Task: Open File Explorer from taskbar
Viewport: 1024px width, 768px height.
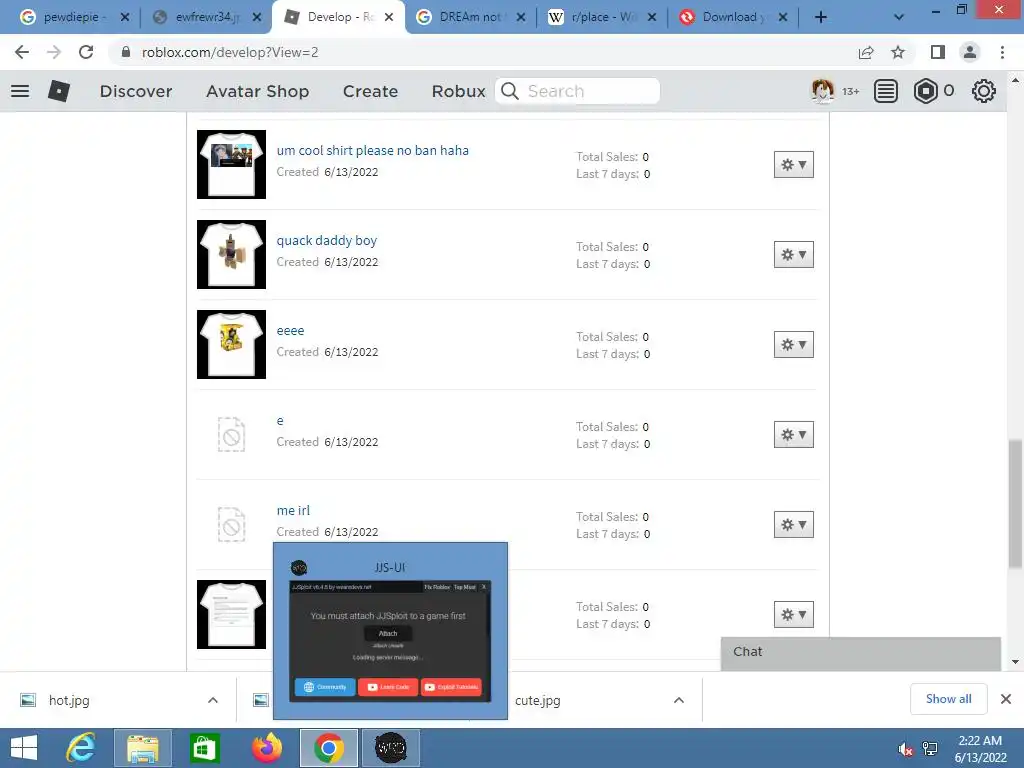Action: [142, 748]
